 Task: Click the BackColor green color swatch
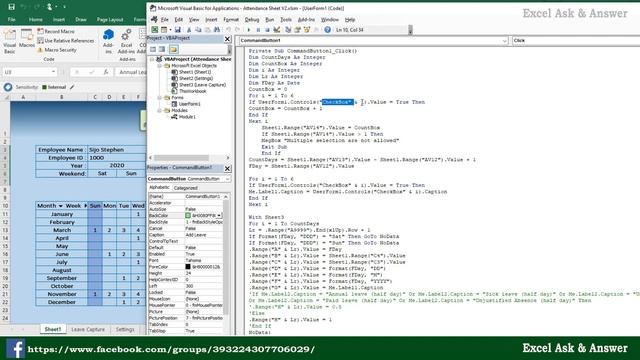point(188,215)
